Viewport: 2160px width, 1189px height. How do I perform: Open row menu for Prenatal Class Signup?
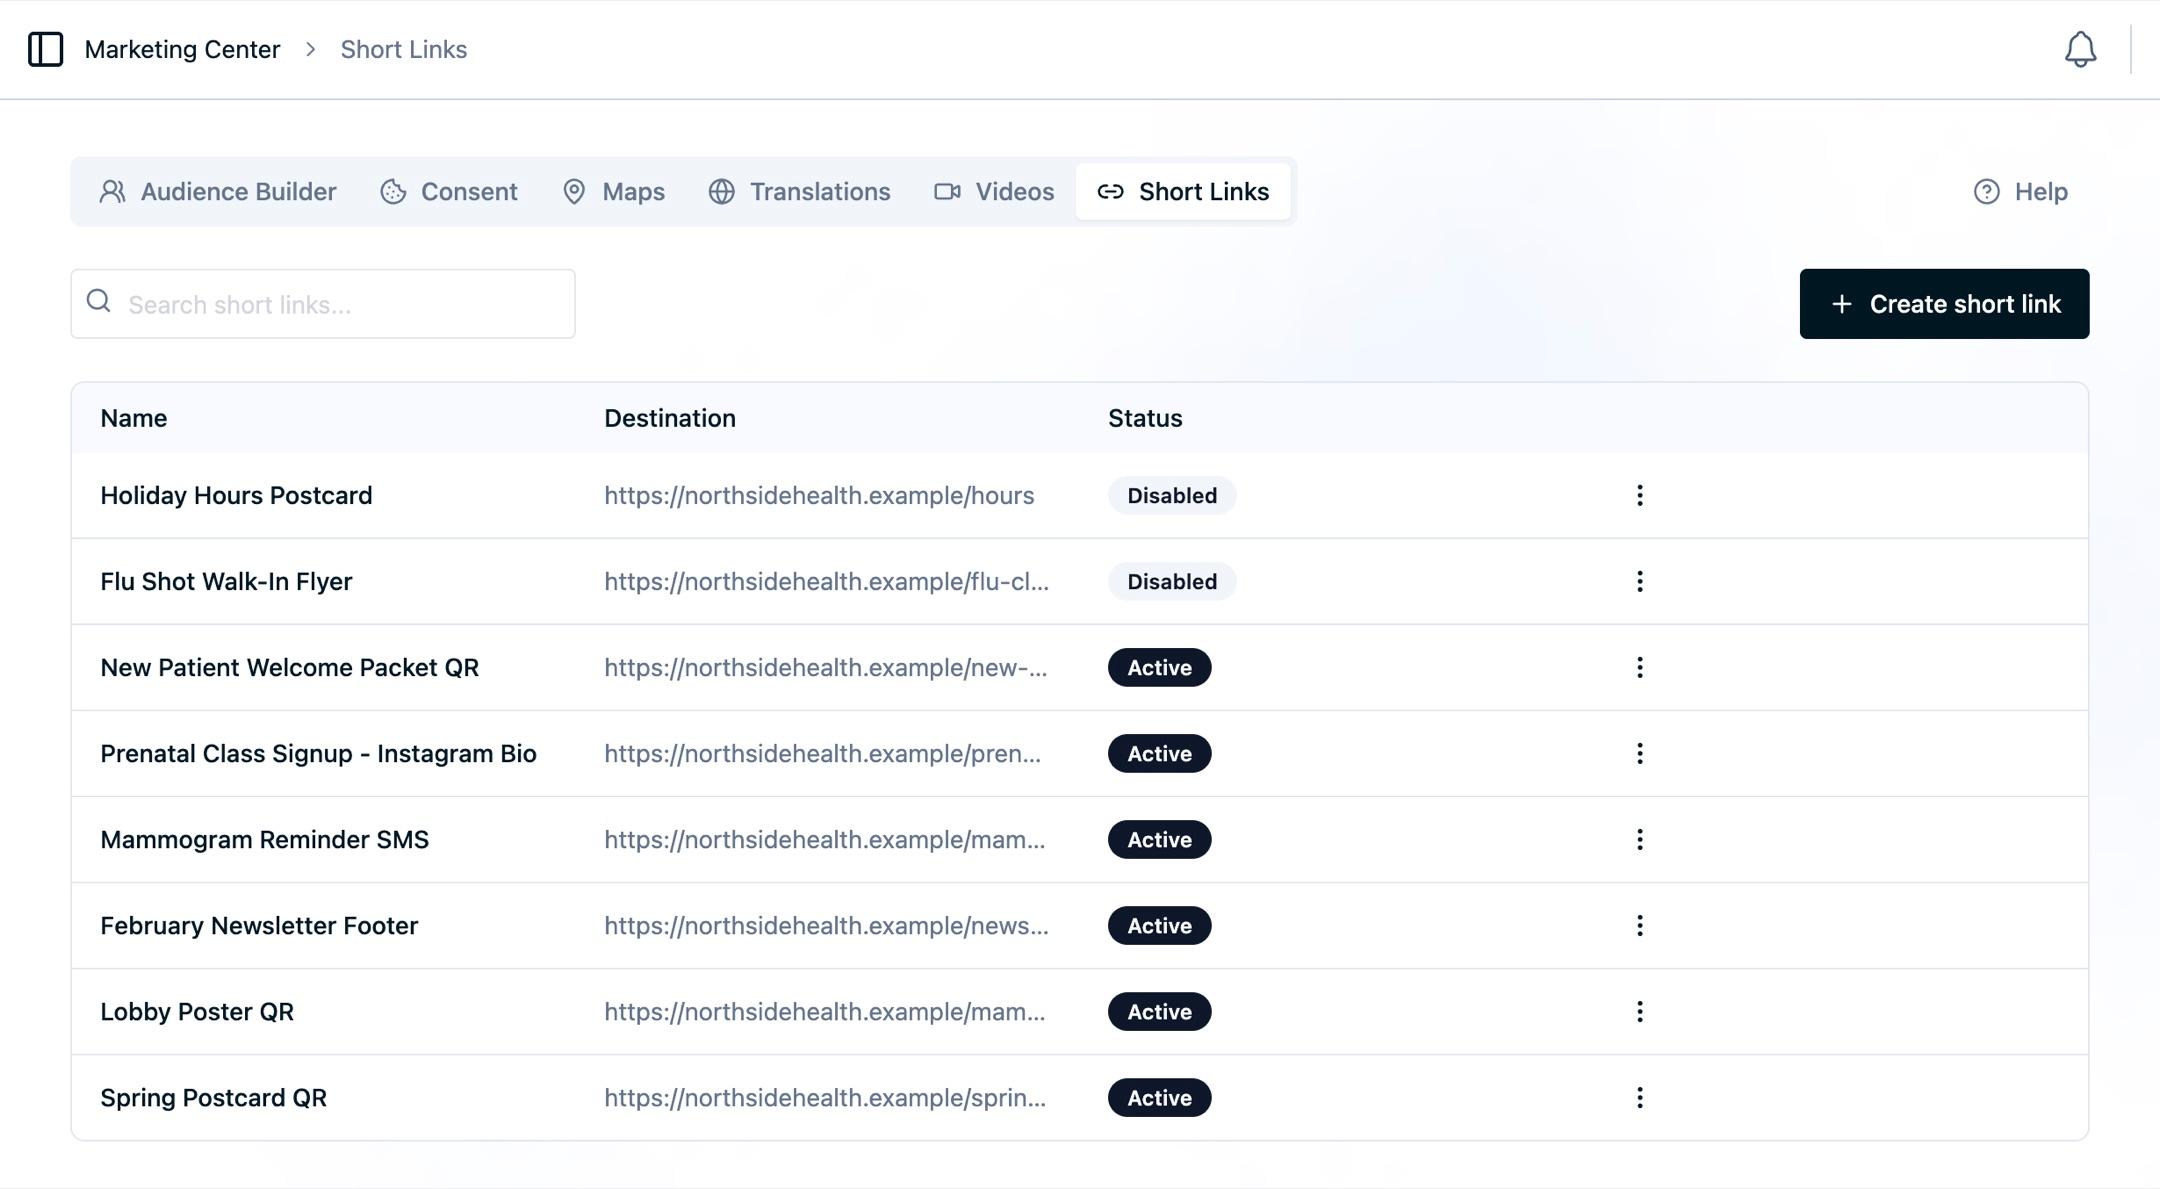(1639, 754)
